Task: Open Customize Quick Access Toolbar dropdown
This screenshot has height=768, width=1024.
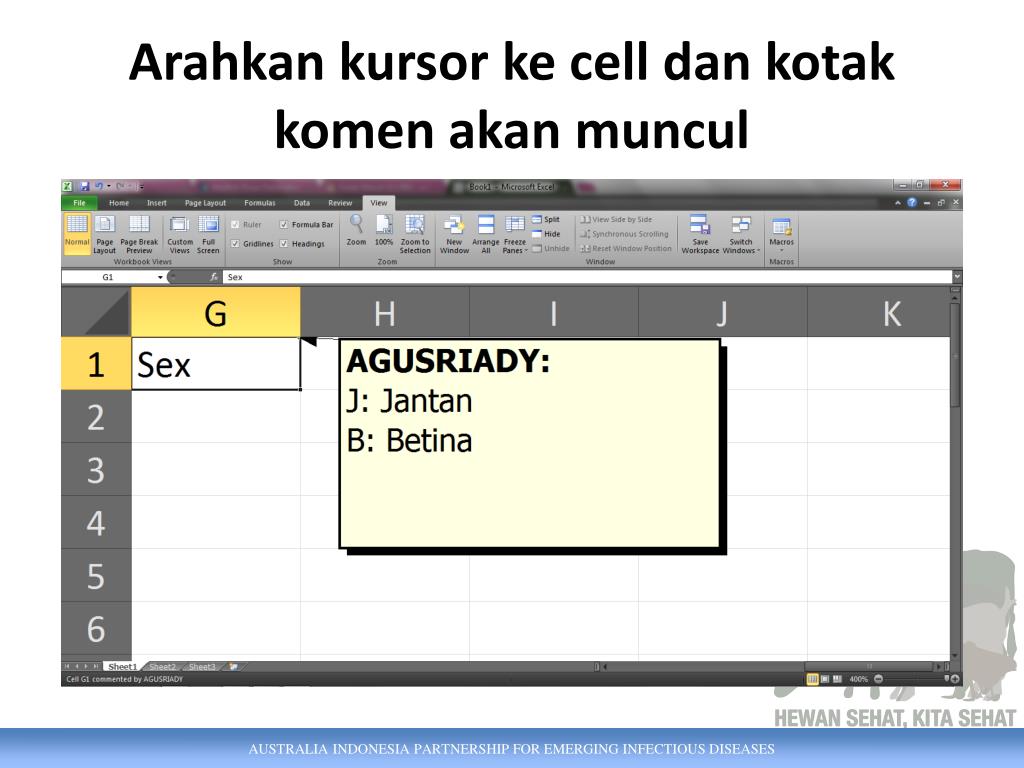Action: click(140, 187)
